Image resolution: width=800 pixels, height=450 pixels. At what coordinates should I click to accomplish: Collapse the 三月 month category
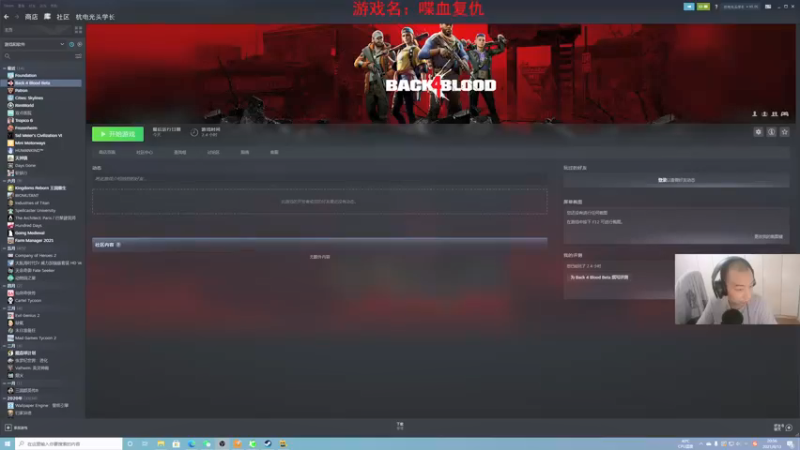tap(5, 308)
